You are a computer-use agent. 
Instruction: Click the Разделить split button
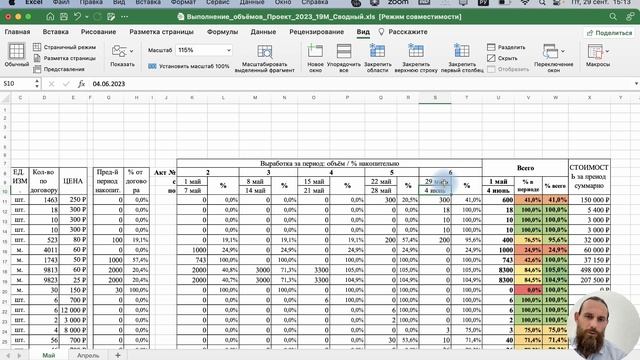click(506, 47)
